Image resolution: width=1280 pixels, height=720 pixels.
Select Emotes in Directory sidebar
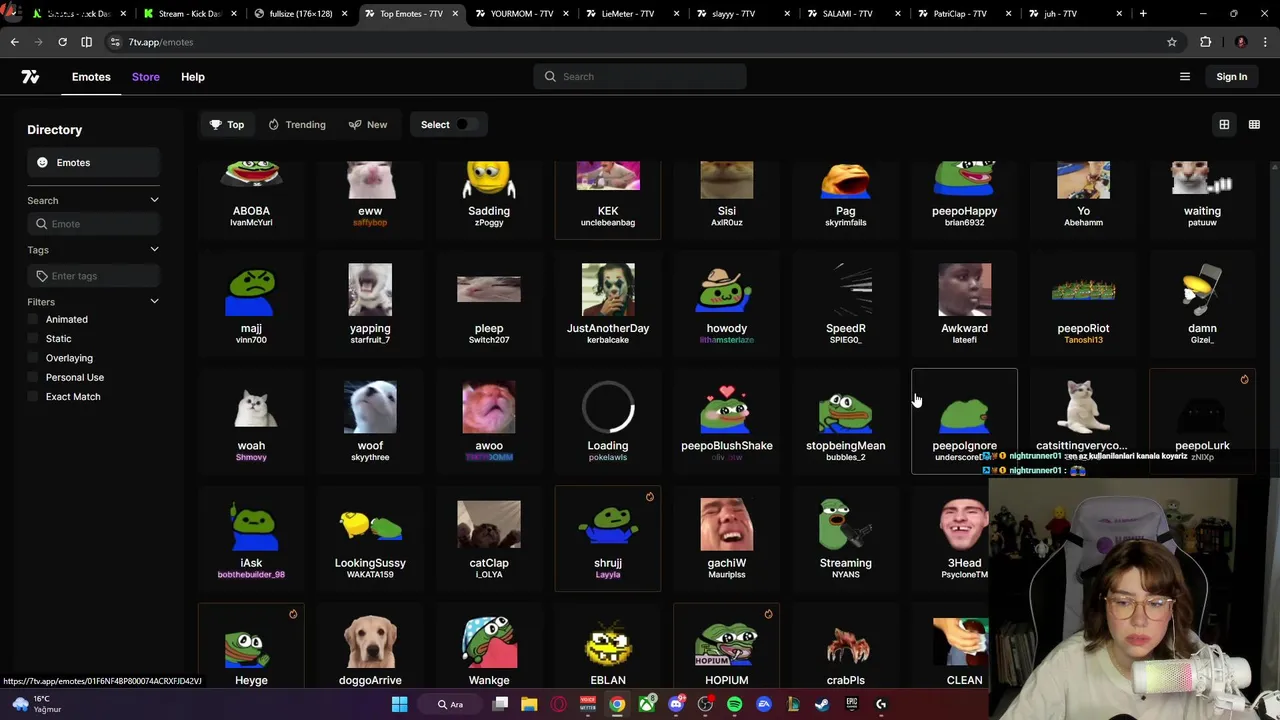pyautogui.click(x=93, y=162)
